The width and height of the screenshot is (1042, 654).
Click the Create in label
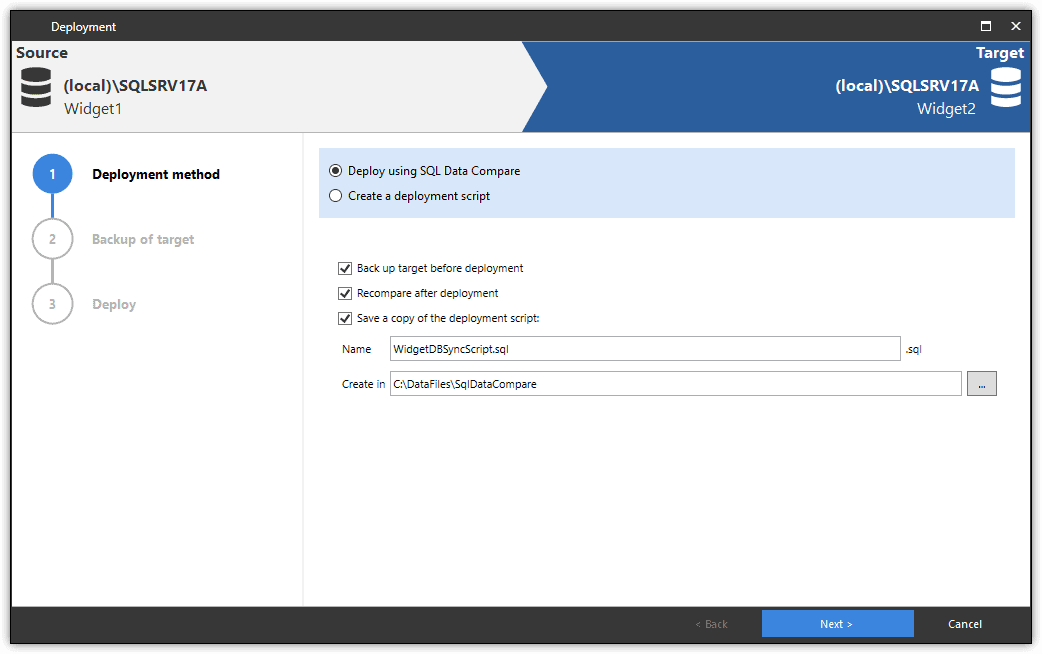[363, 383]
